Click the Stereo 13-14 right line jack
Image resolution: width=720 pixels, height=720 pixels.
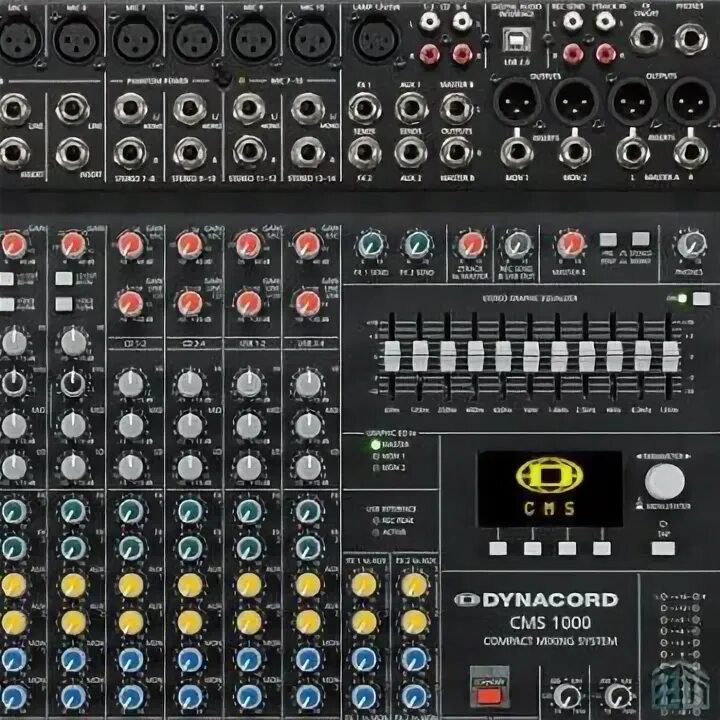(308, 152)
